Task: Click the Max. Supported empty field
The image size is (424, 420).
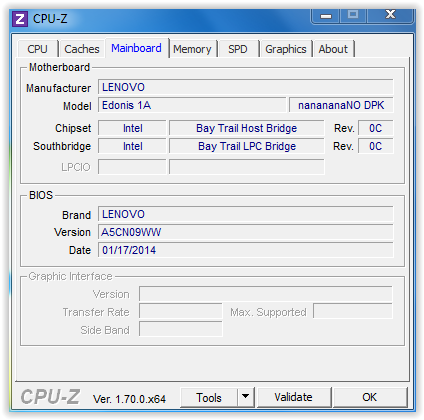Action: point(353,312)
